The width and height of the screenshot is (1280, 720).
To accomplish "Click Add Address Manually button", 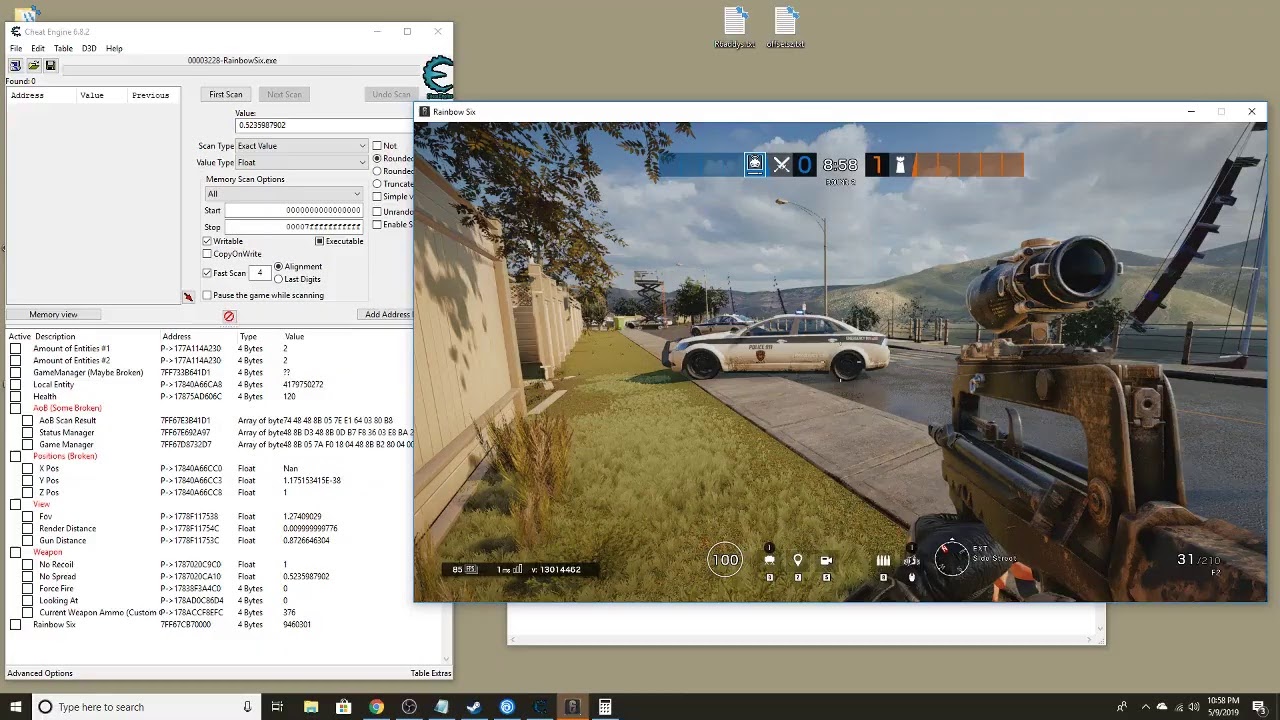I will click(388, 314).
